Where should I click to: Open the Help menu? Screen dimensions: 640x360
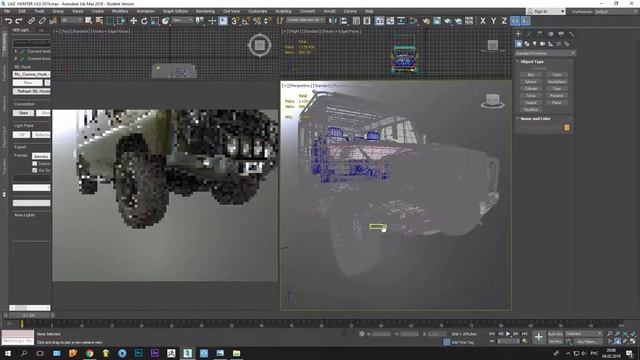(369, 11)
